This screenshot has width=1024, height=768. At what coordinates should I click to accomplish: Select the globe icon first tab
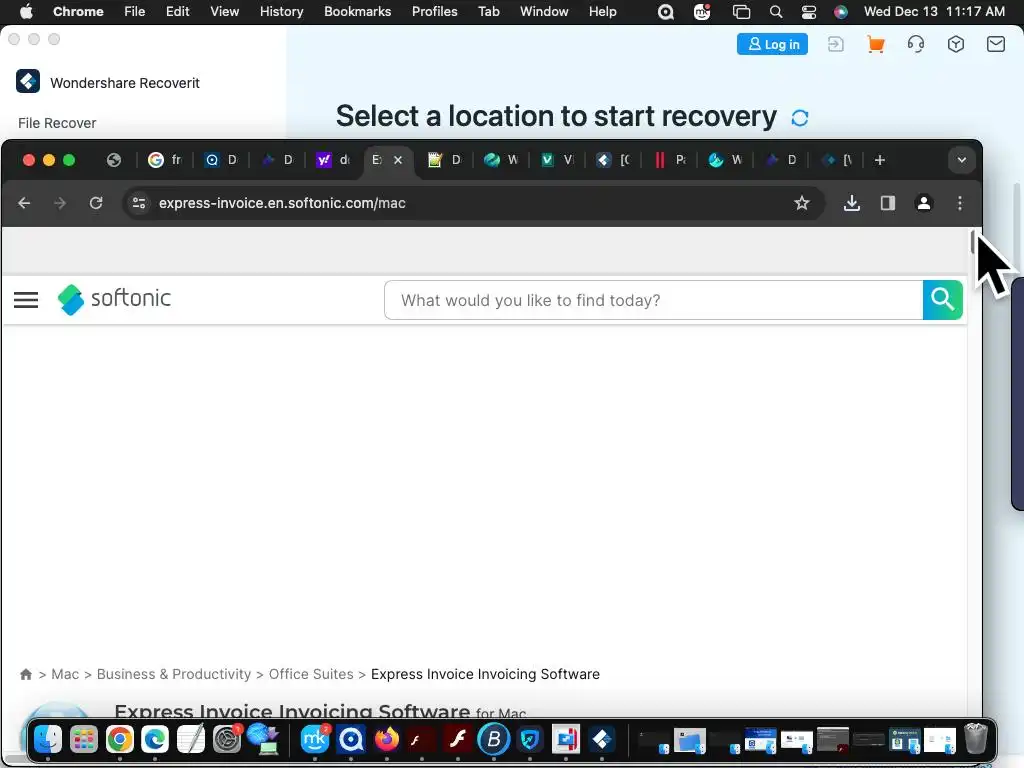click(x=114, y=160)
